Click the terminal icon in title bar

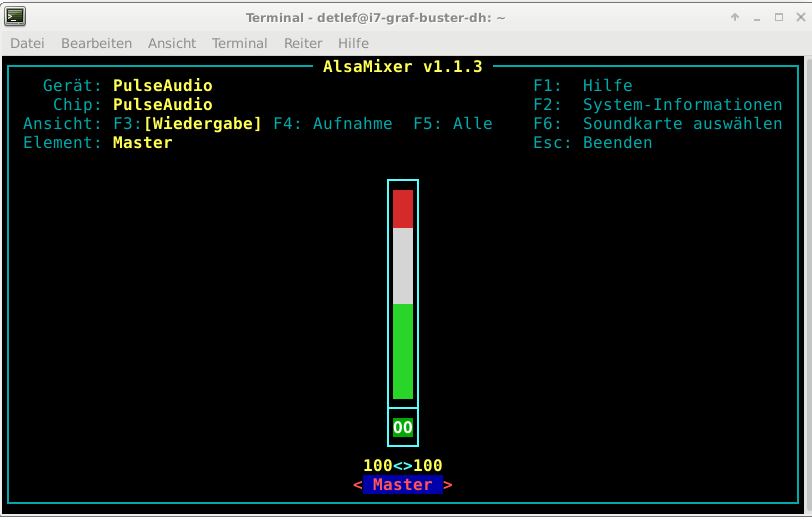pos(15,17)
